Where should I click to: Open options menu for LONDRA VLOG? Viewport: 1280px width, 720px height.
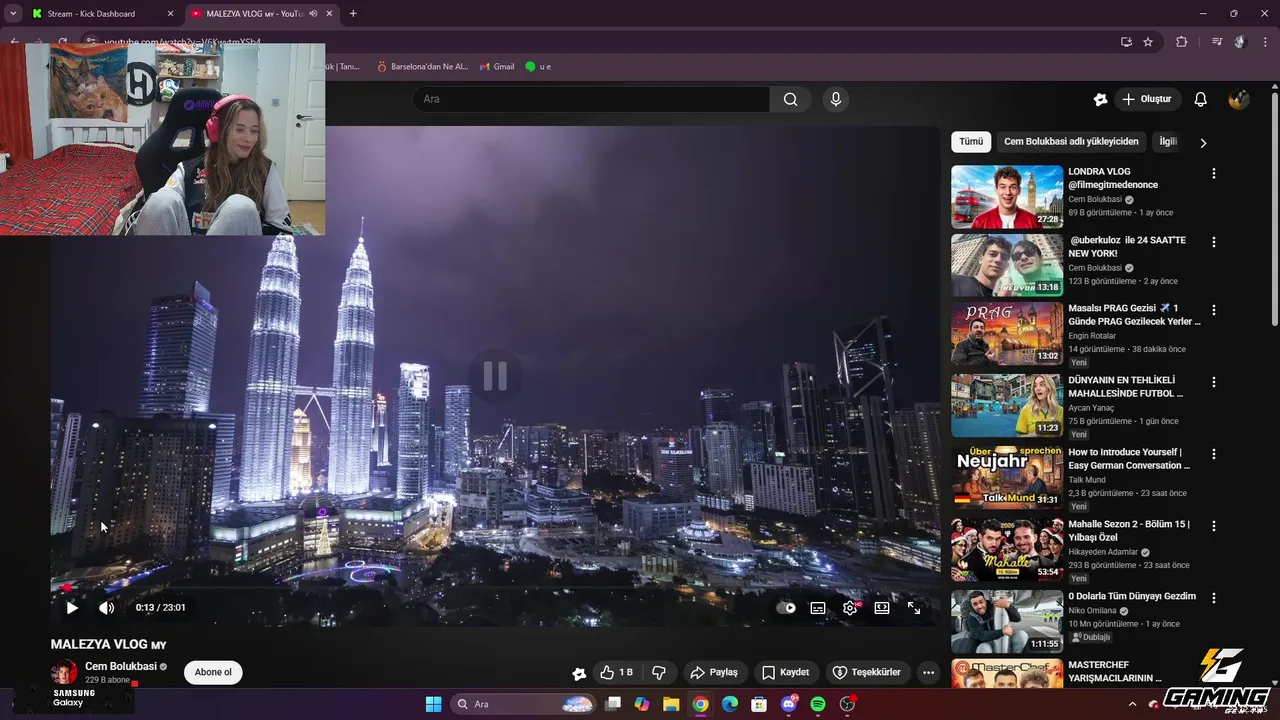[x=1214, y=173]
